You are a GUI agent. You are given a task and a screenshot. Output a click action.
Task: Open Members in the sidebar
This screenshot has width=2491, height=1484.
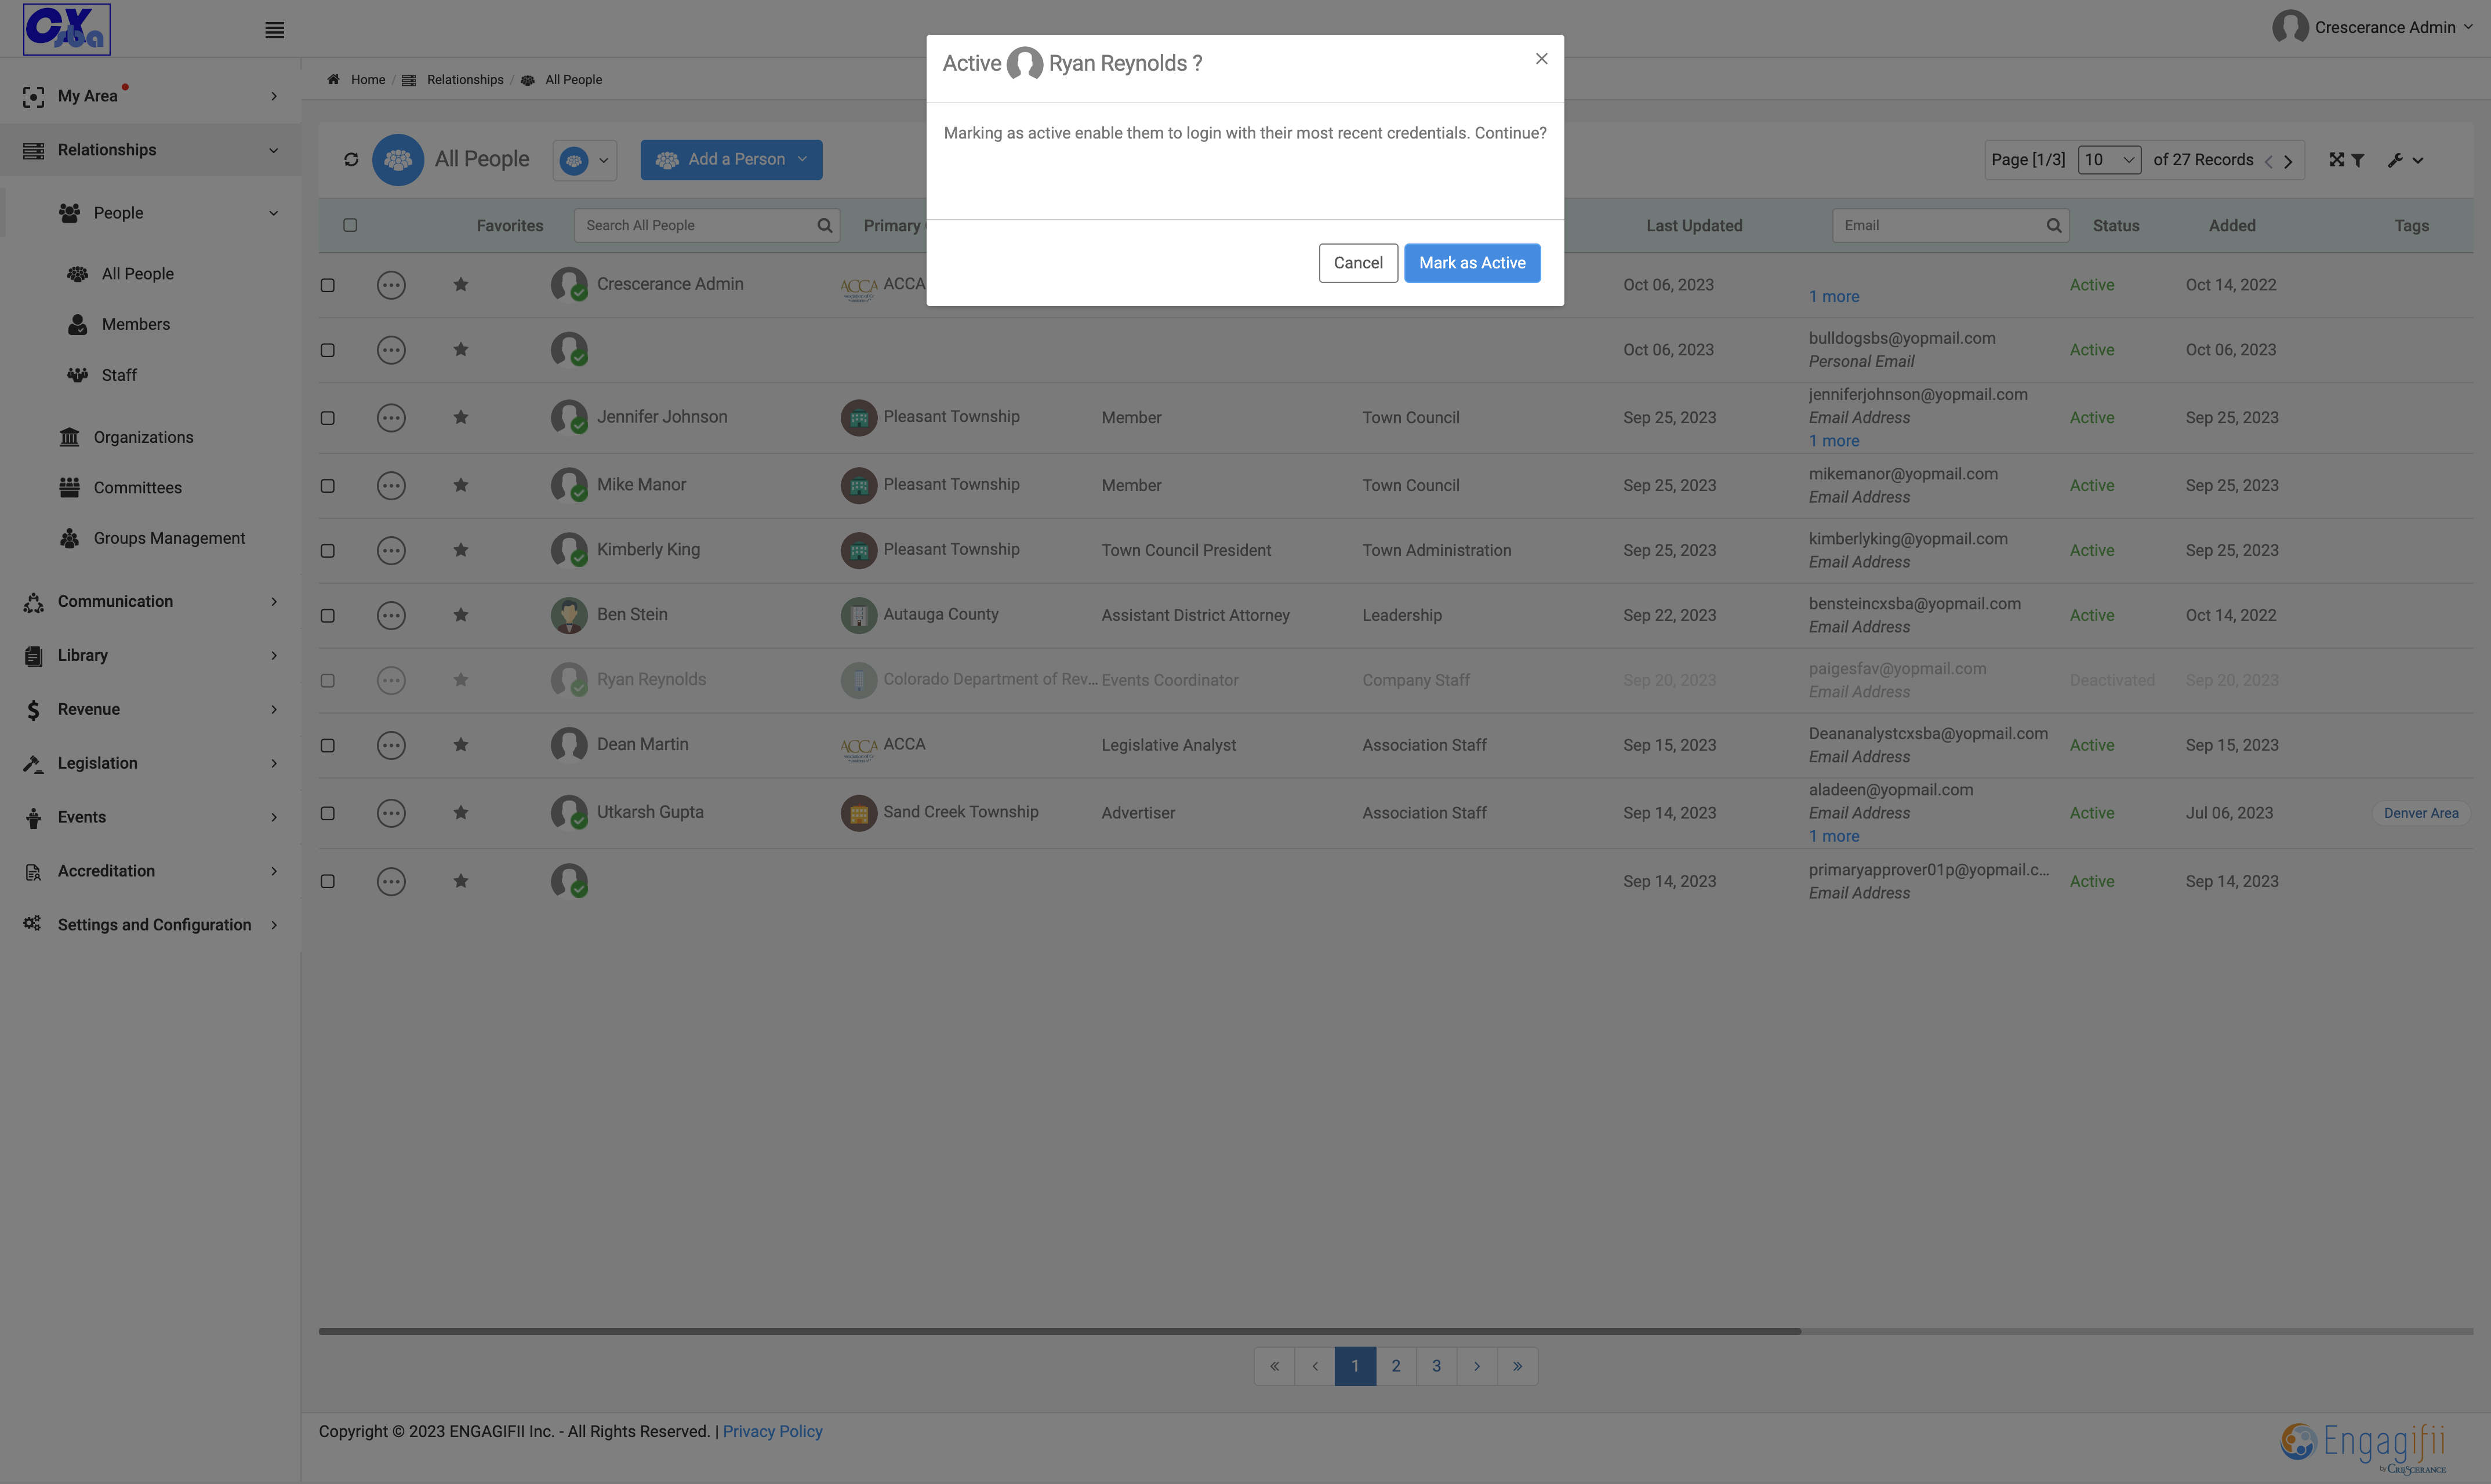click(x=136, y=324)
